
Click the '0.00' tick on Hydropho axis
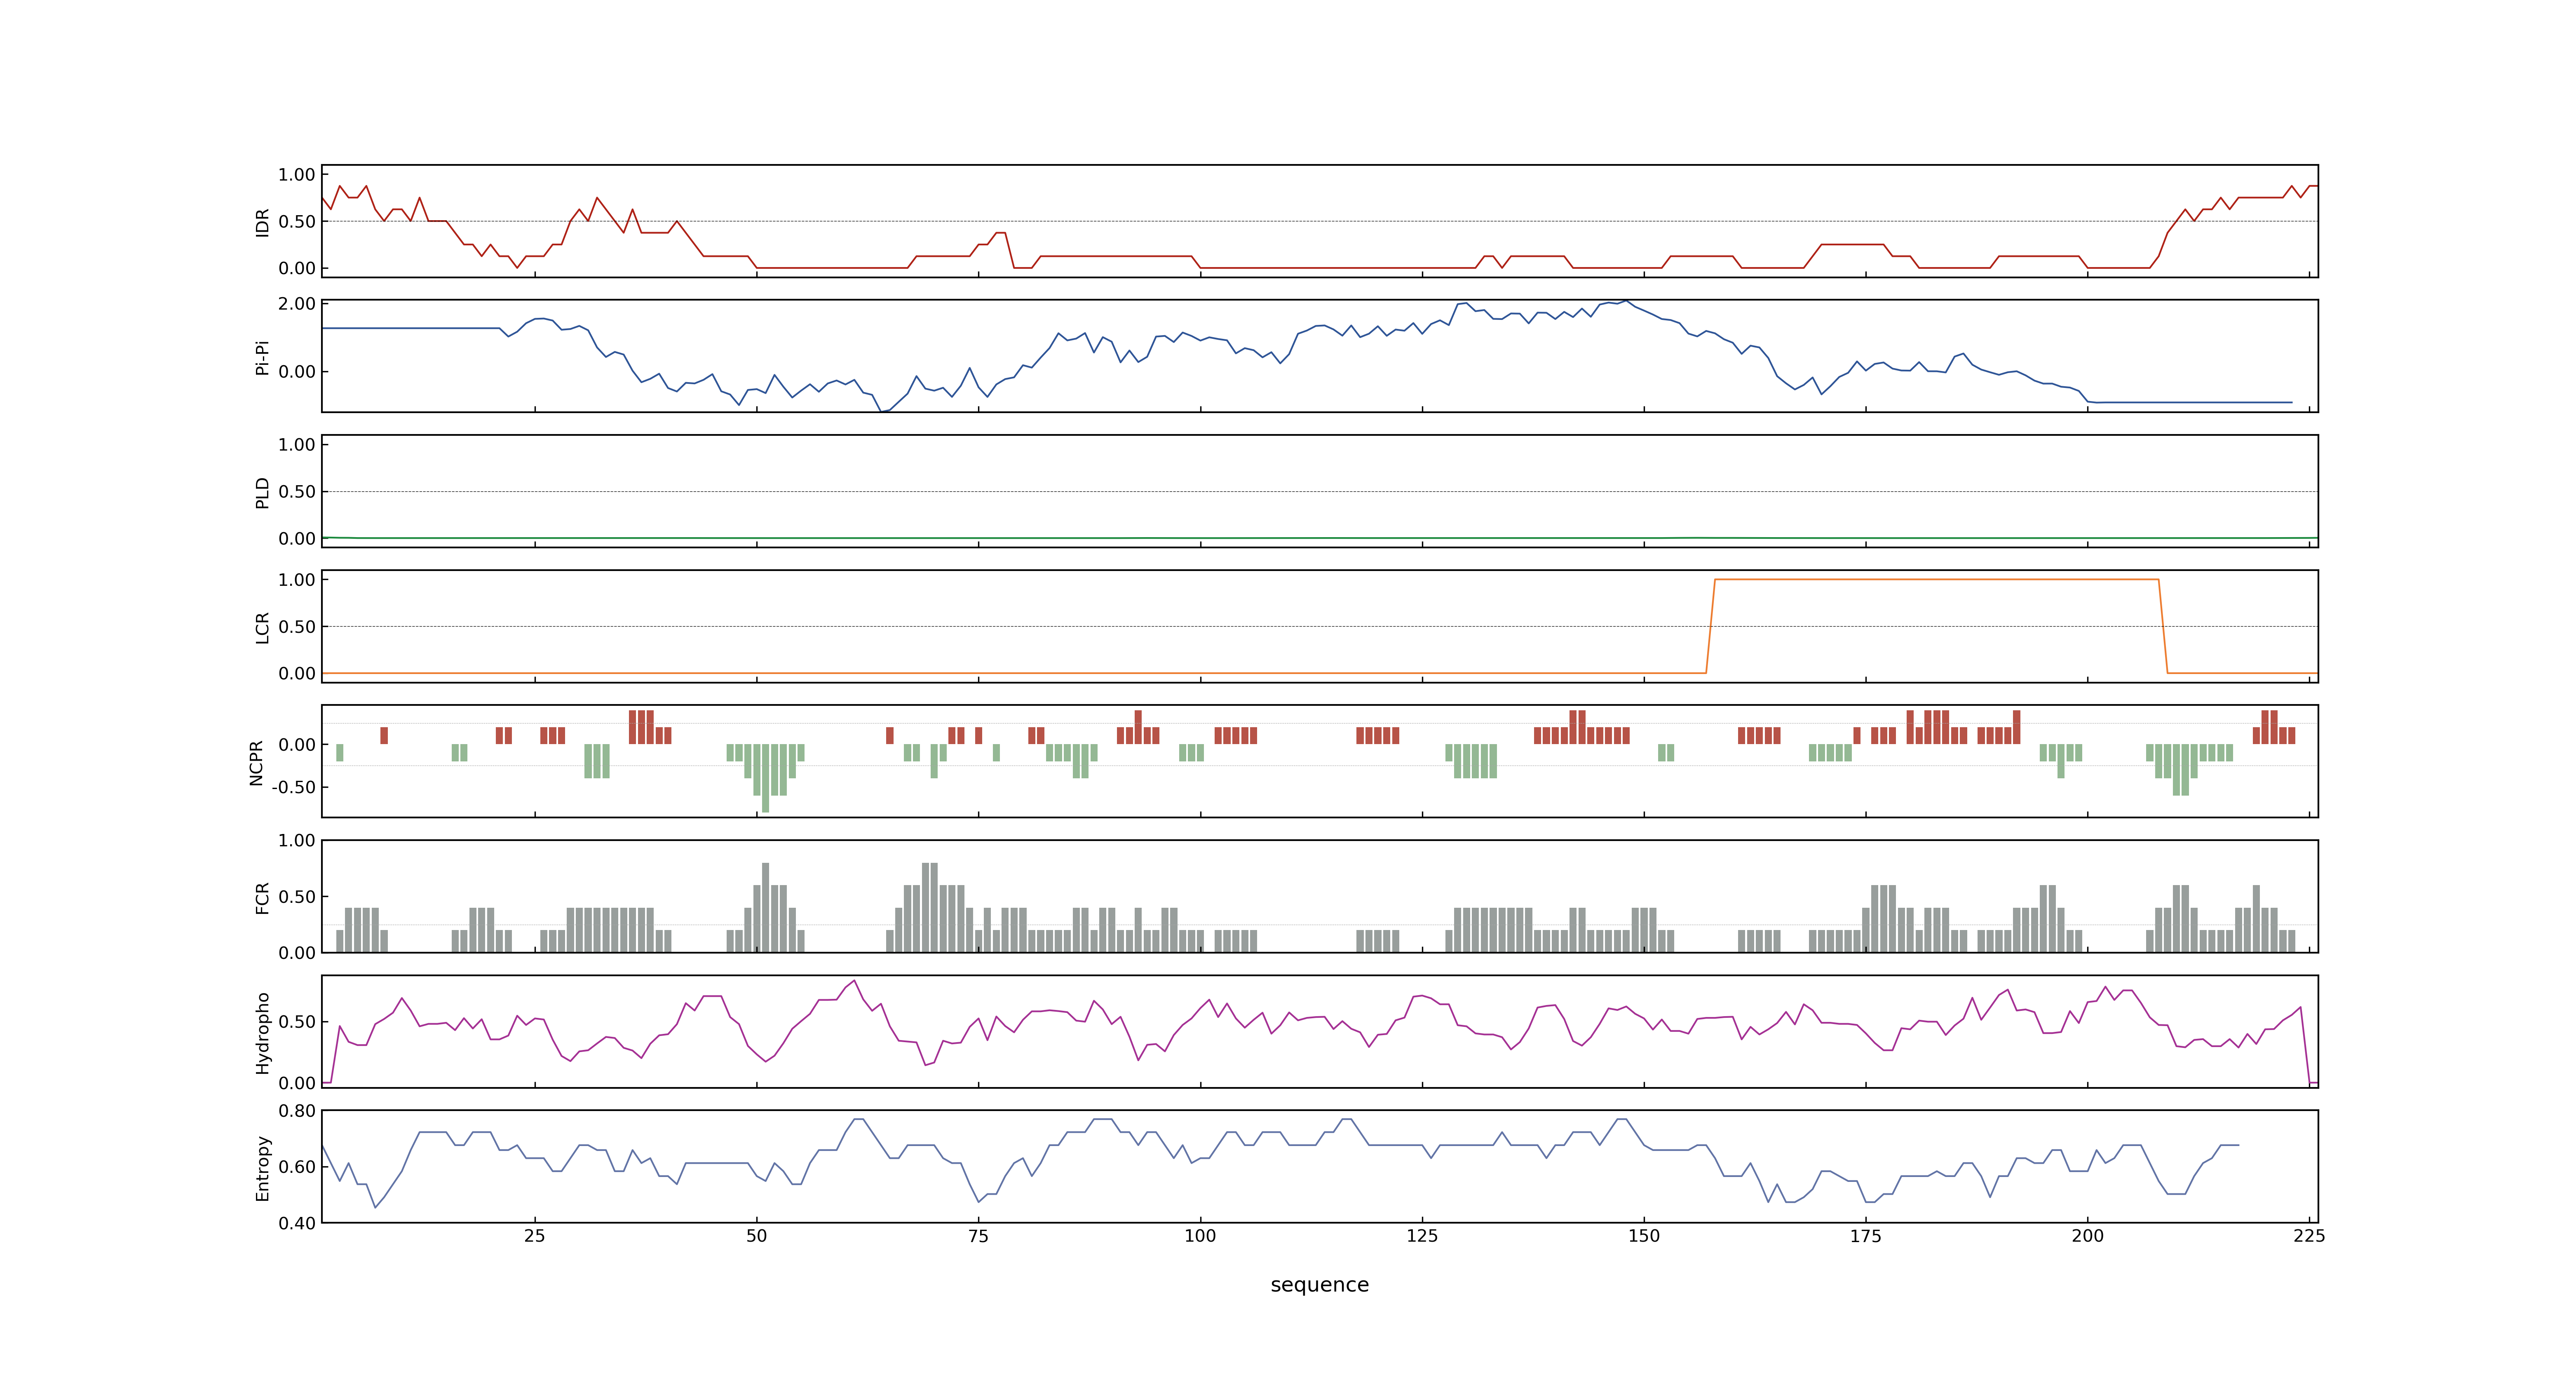(297, 1083)
